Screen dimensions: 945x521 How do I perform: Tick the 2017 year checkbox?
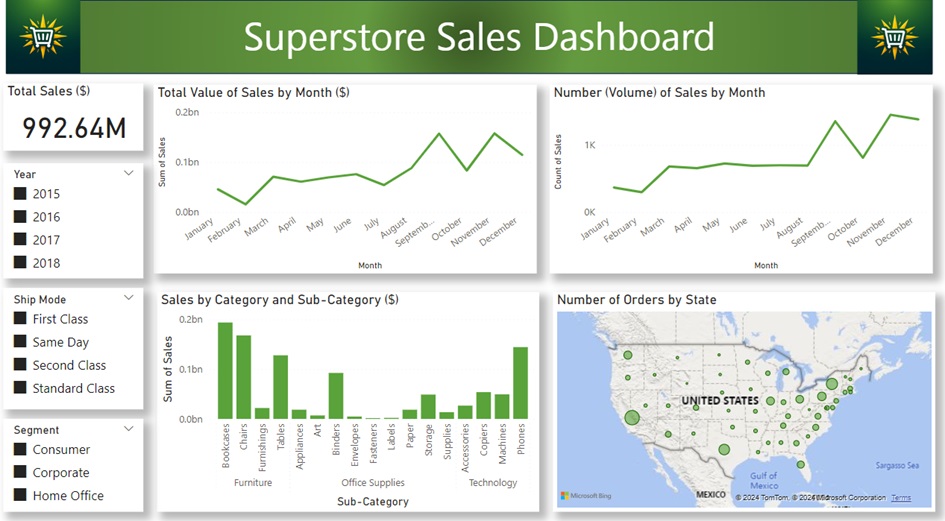[20, 239]
